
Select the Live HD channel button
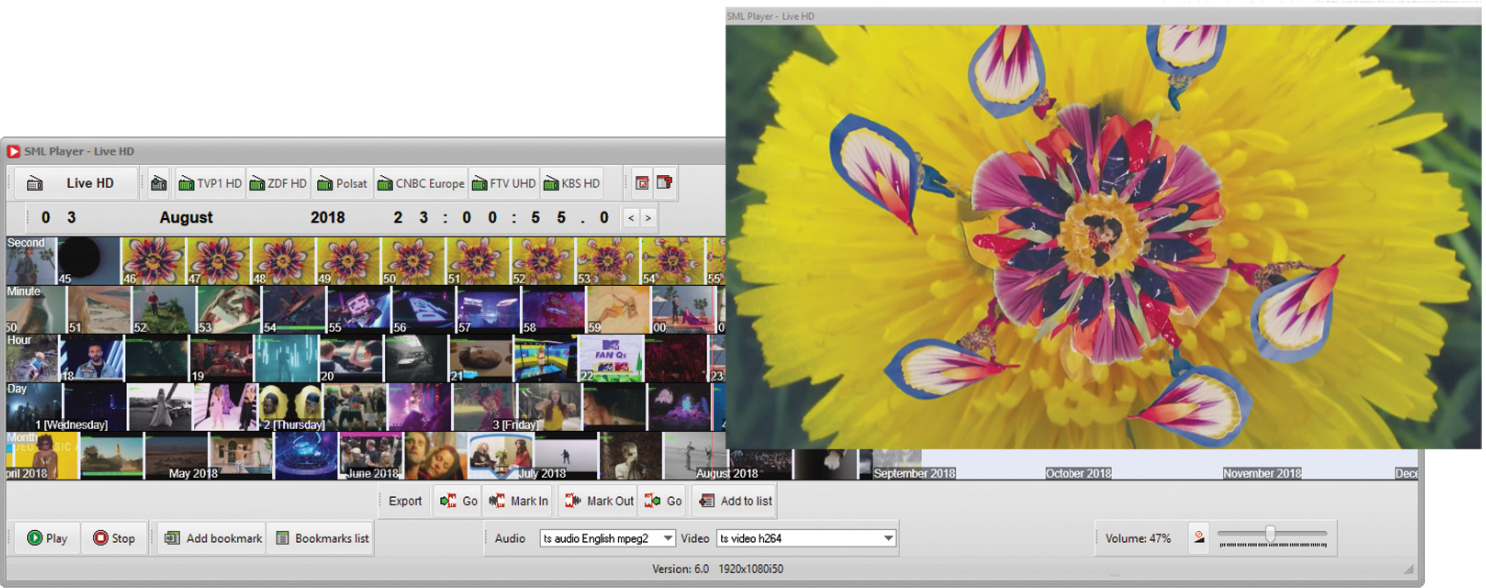click(76, 184)
